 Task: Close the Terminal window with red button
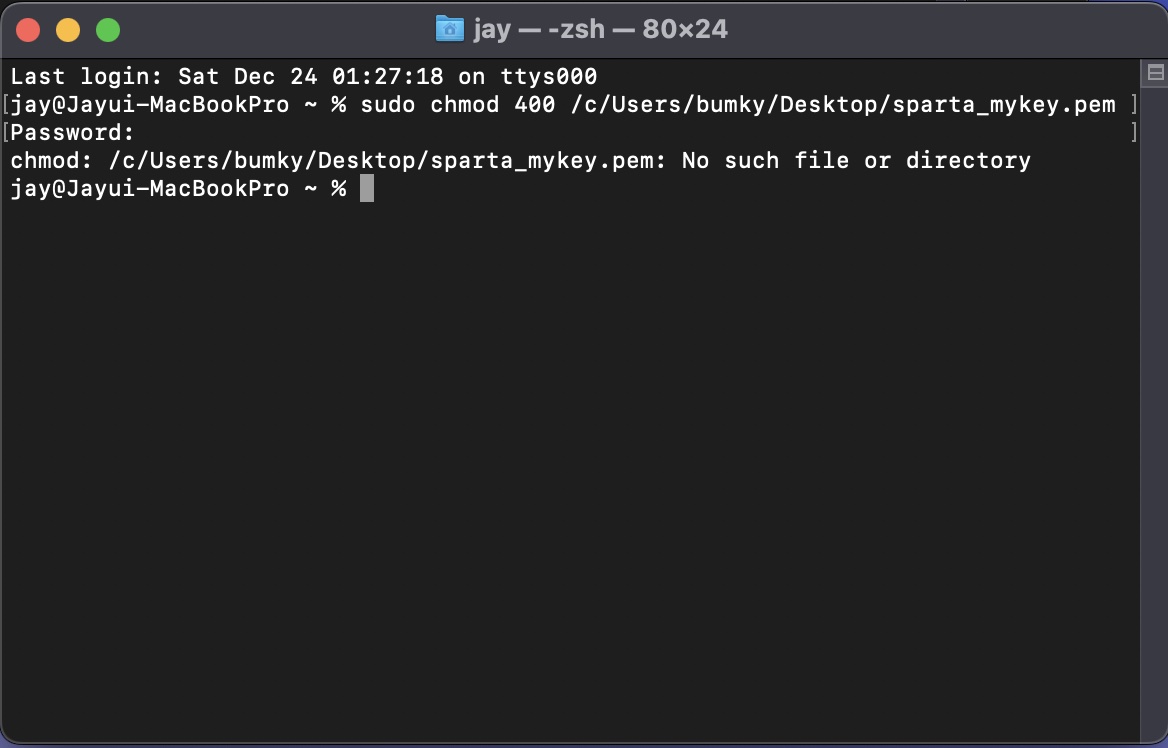28,31
